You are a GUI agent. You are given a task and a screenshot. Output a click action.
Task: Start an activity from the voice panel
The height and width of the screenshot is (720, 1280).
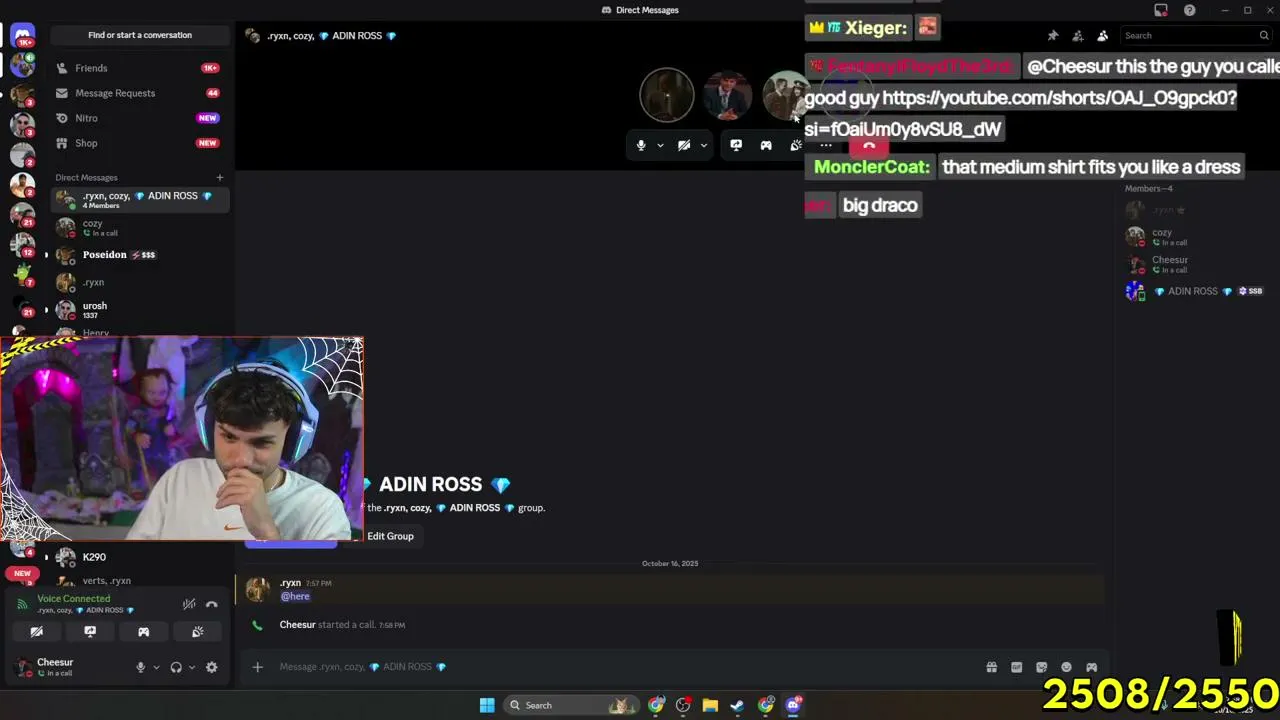point(144,632)
